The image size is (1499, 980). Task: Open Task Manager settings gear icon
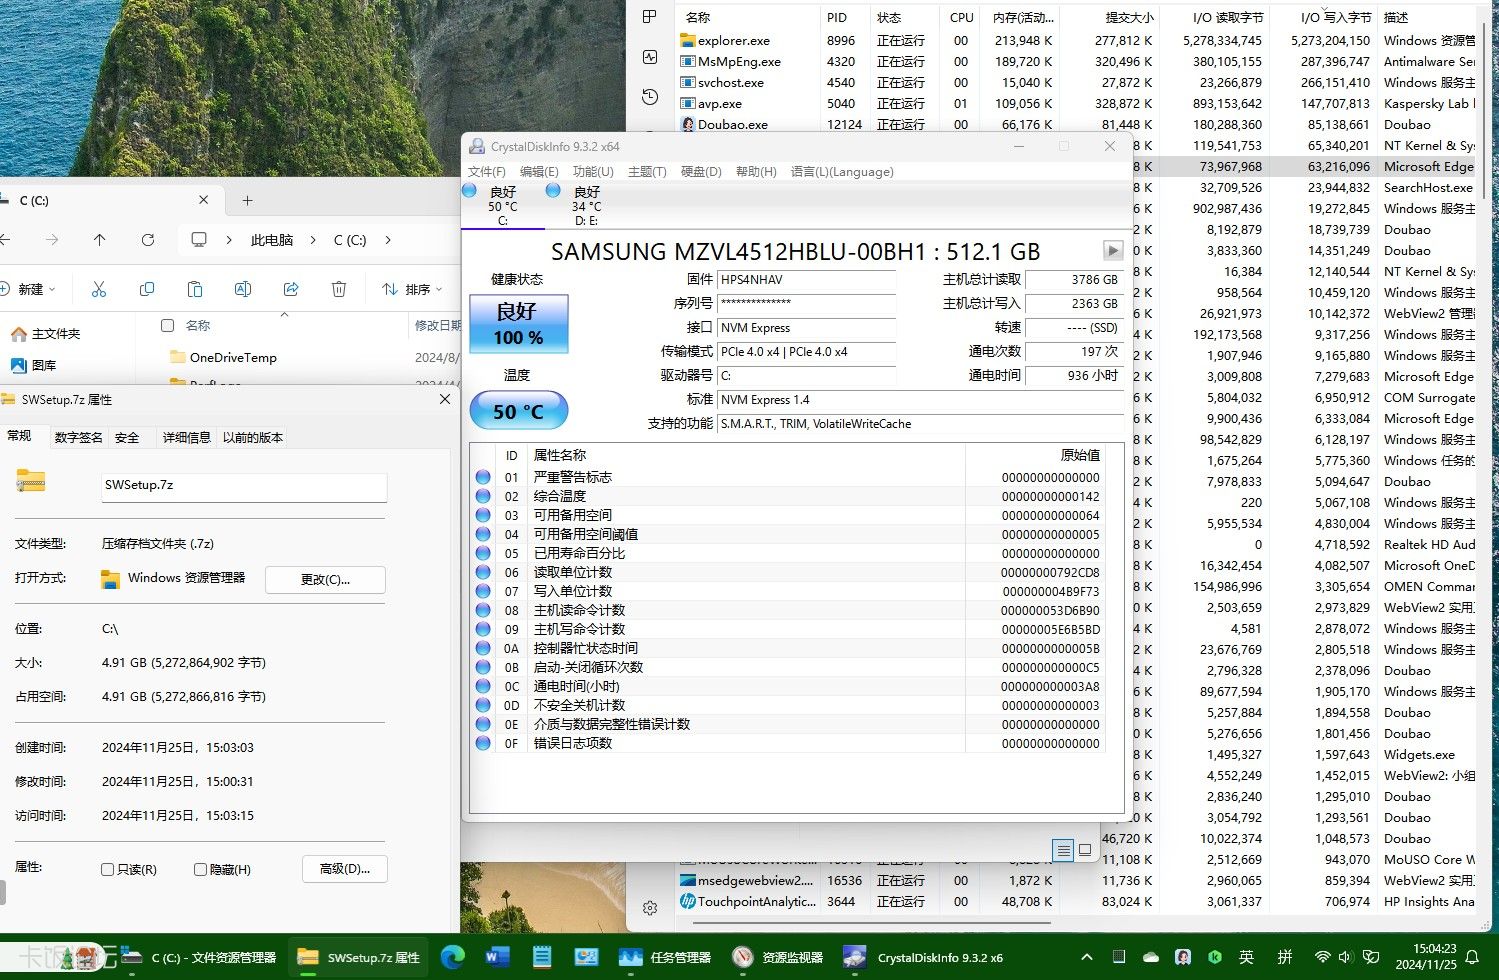pyautogui.click(x=650, y=908)
